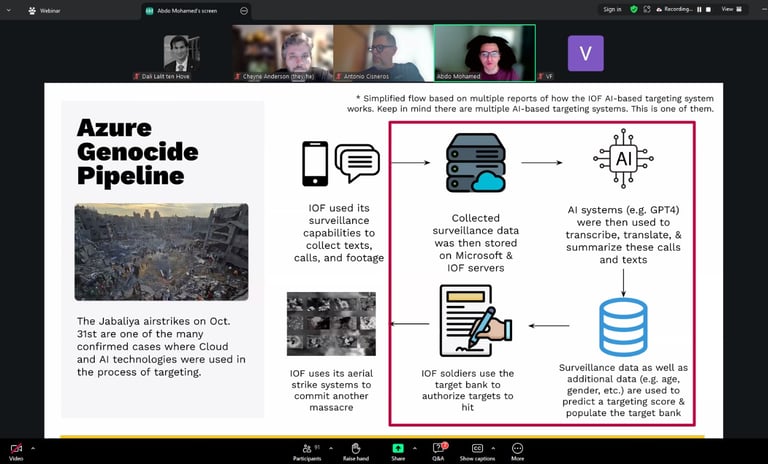
Task: Click the muted mic icon beside VF
Action: coord(541,76)
